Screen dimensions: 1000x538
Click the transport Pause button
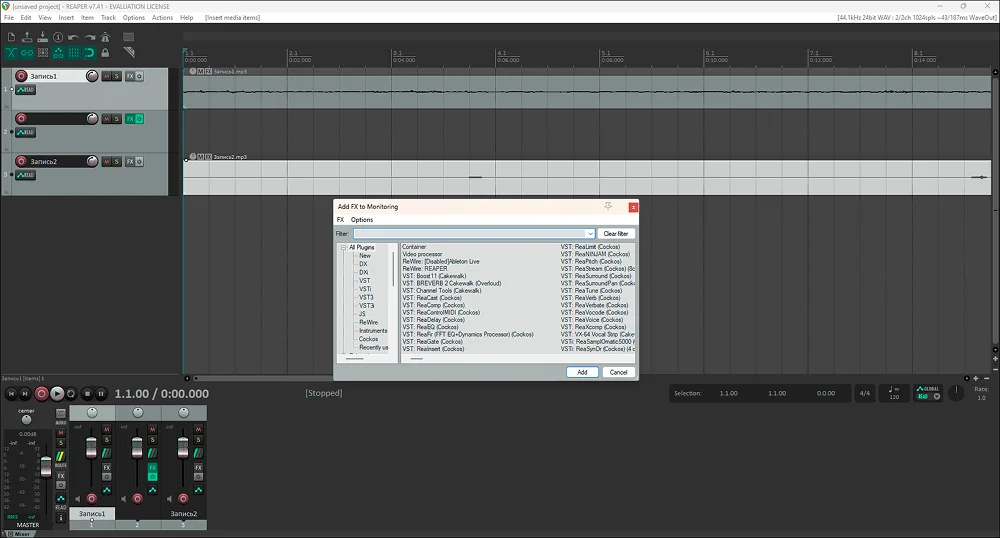[101, 394]
